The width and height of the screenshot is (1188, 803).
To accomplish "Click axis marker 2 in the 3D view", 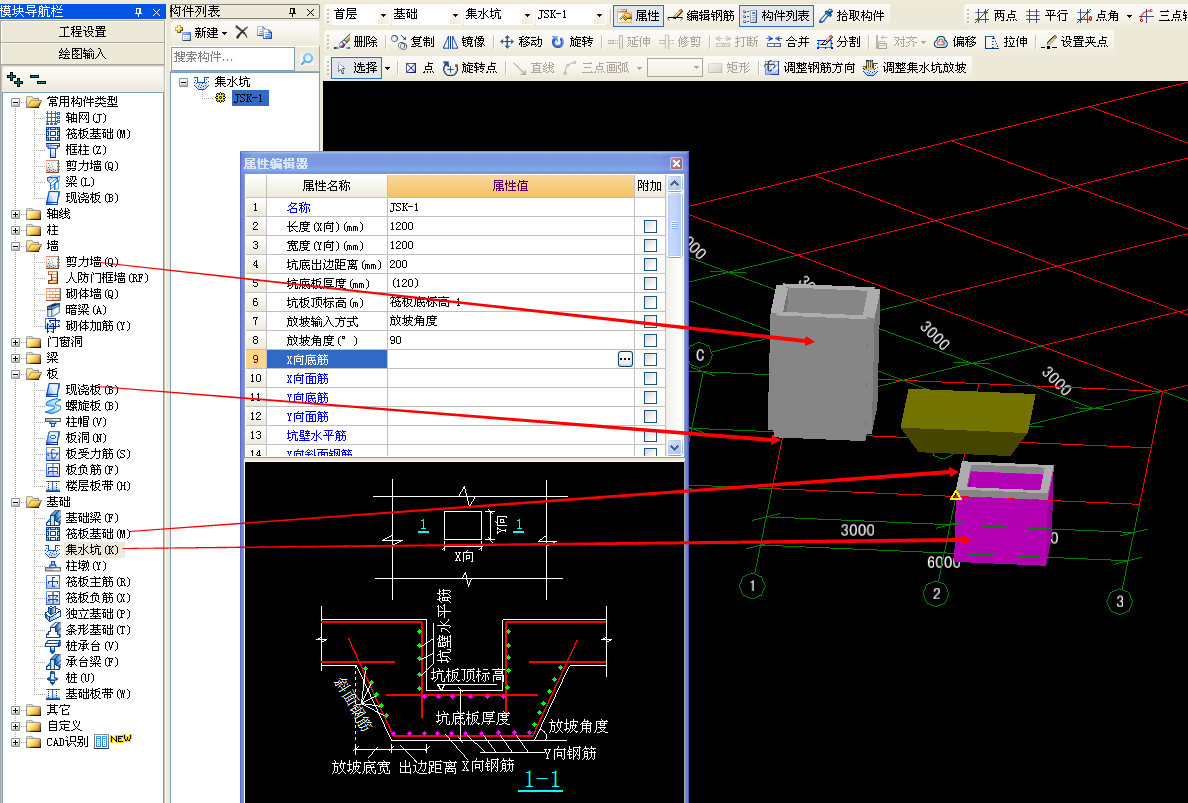I will [936, 593].
